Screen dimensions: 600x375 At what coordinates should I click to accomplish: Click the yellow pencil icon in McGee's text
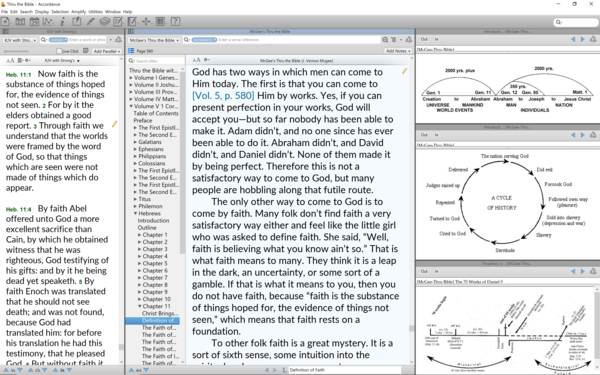click(x=404, y=71)
